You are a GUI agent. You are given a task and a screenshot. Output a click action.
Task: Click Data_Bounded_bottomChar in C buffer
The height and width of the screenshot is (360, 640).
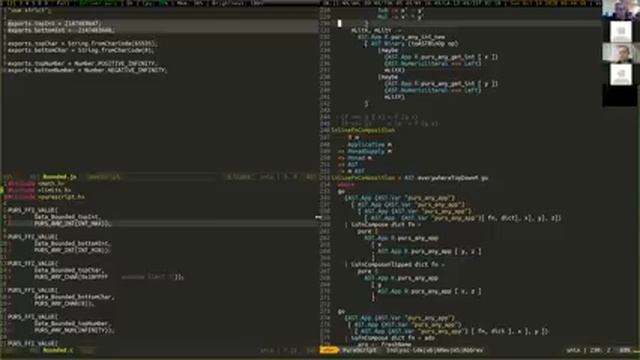coord(74,297)
